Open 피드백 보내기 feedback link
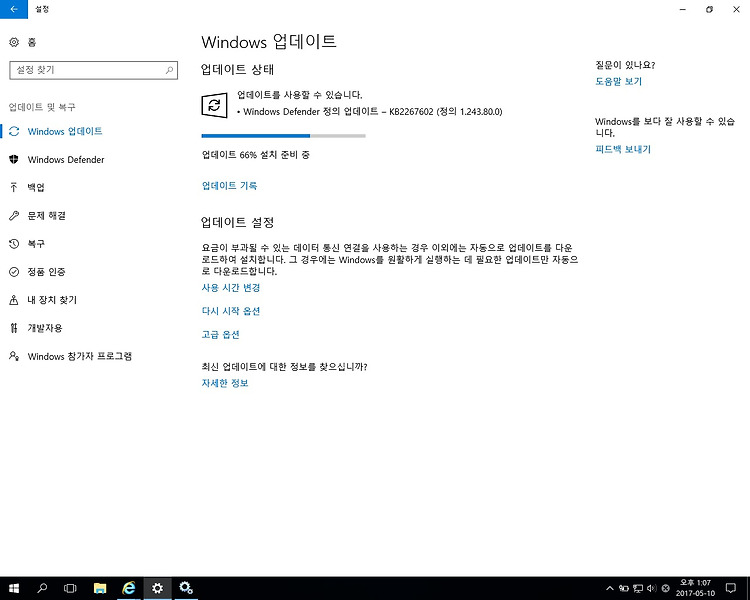Screen dimensions: 750x600 623,149
